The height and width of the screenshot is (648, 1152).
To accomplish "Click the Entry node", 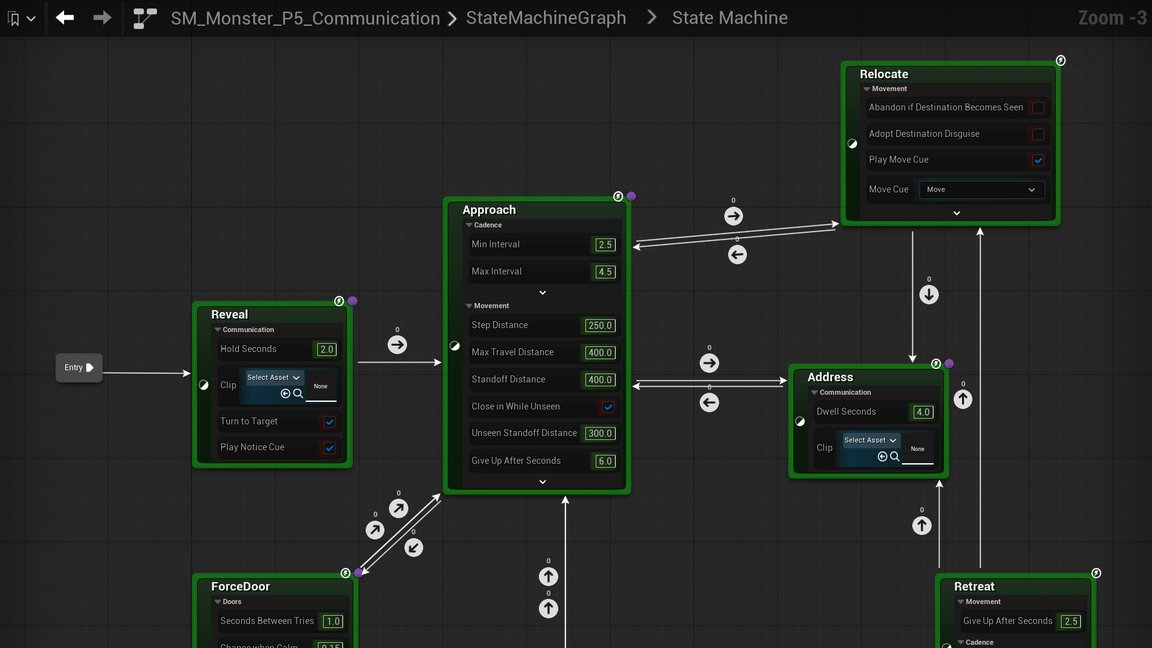I will (x=79, y=367).
